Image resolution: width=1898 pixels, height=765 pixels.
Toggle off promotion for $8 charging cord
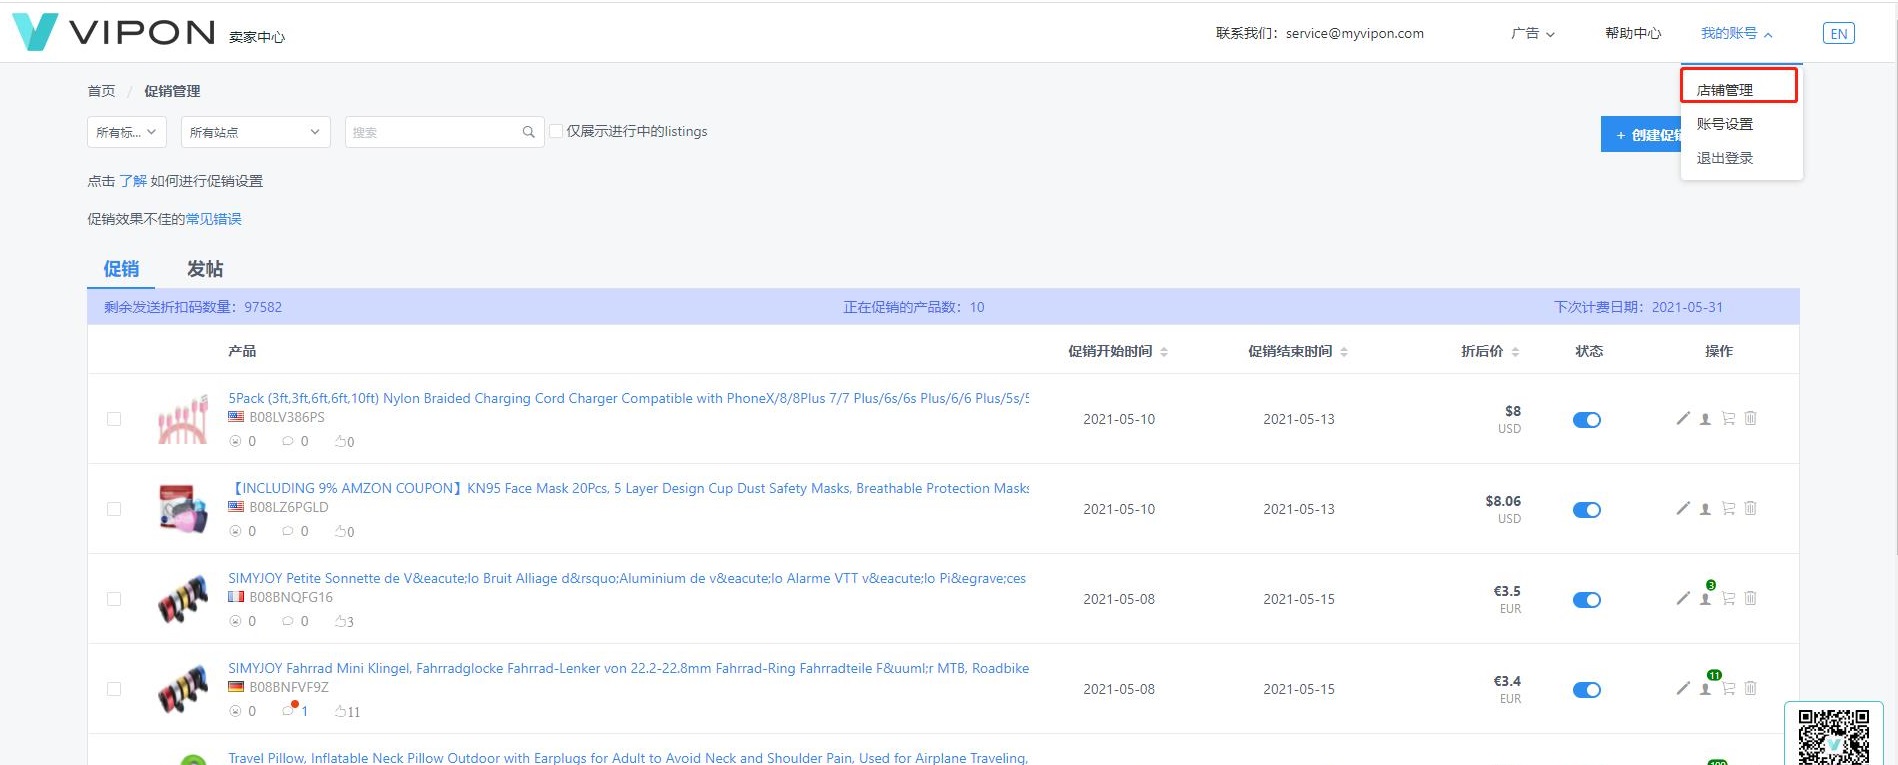1587,420
